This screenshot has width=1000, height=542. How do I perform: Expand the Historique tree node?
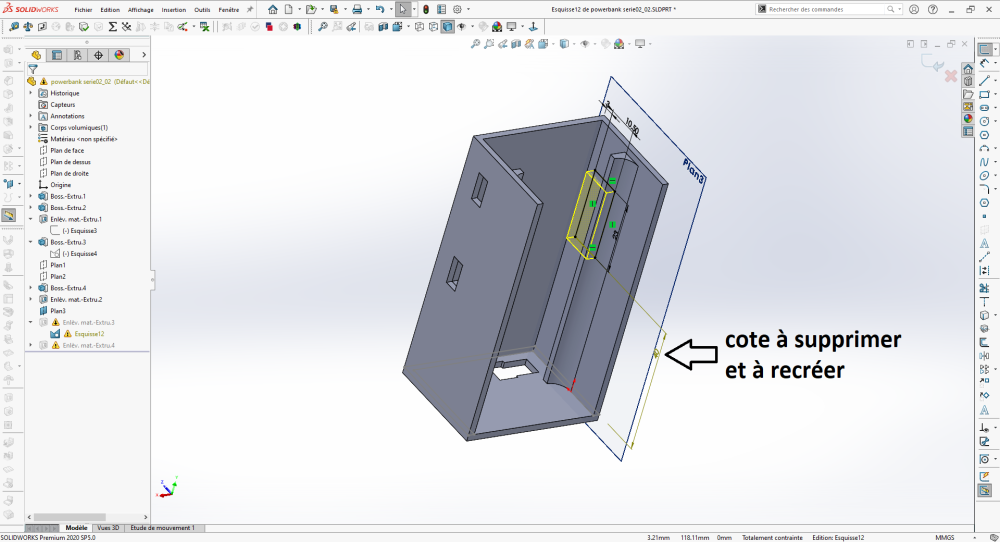pyautogui.click(x=31, y=93)
